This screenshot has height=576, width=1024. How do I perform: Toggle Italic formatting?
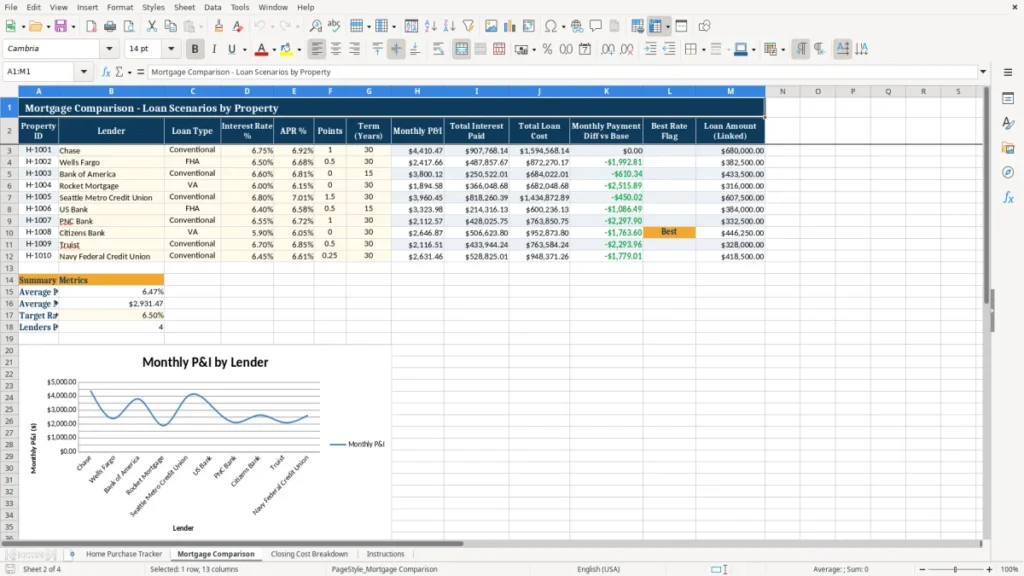click(214, 49)
